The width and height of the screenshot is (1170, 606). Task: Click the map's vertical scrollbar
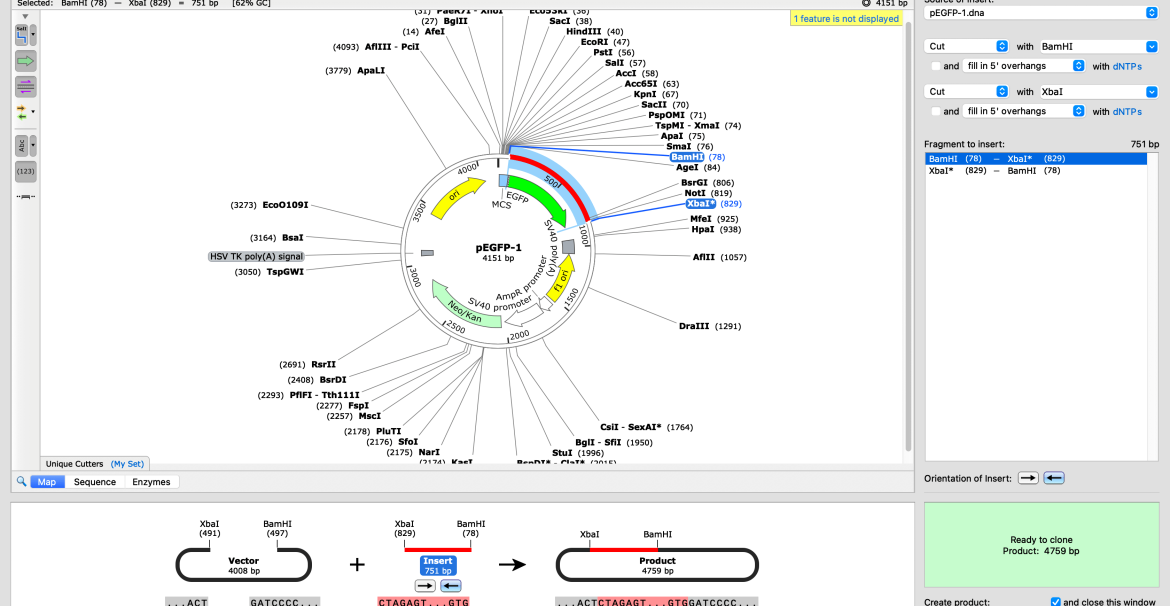click(x=908, y=239)
